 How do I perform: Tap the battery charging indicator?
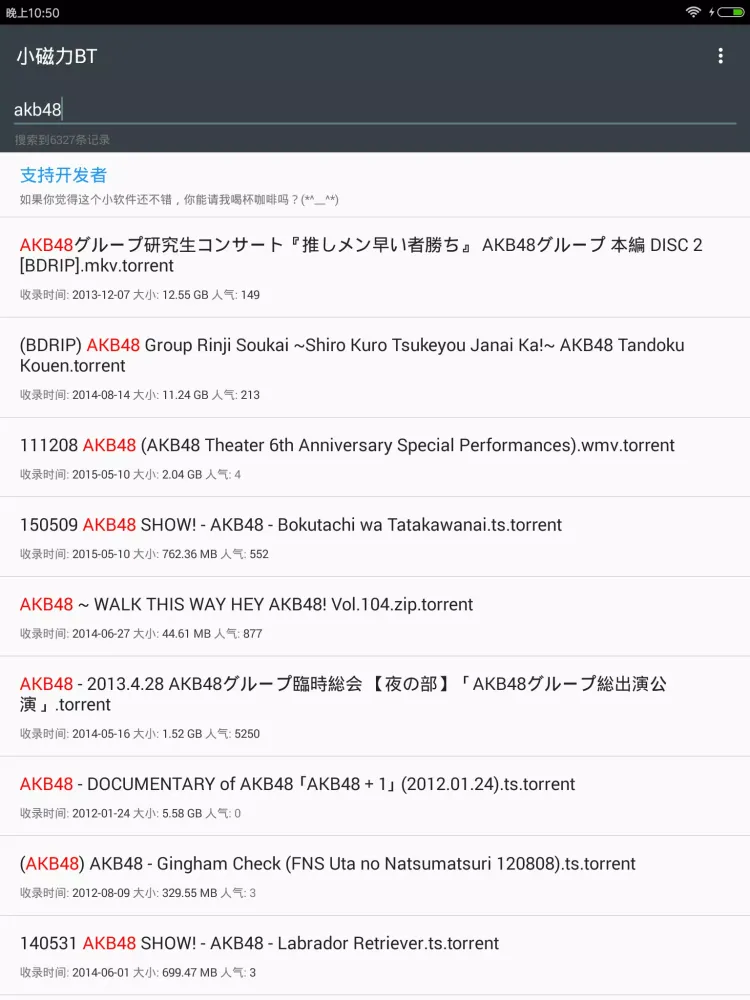[x=726, y=12]
